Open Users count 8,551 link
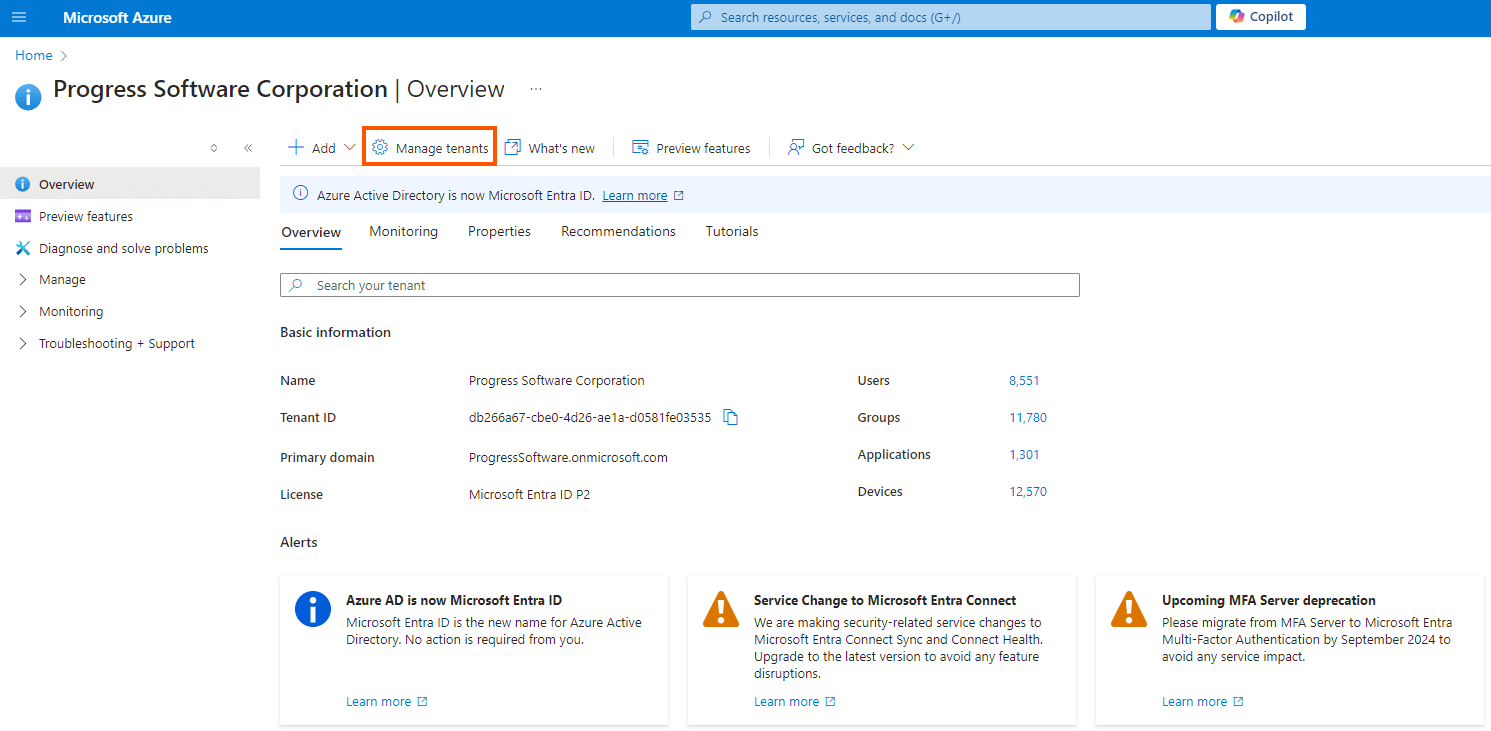This screenshot has height=731, width=1491. [x=1024, y=381]
